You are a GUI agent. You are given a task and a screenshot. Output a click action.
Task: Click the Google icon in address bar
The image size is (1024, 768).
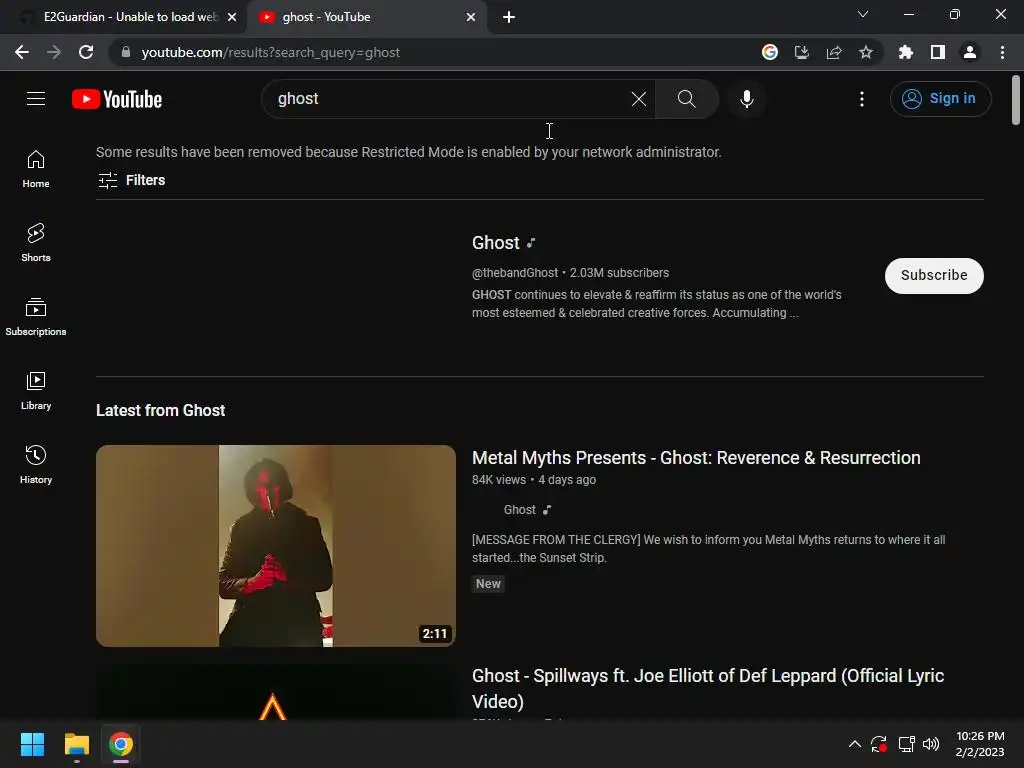point(770,52)
